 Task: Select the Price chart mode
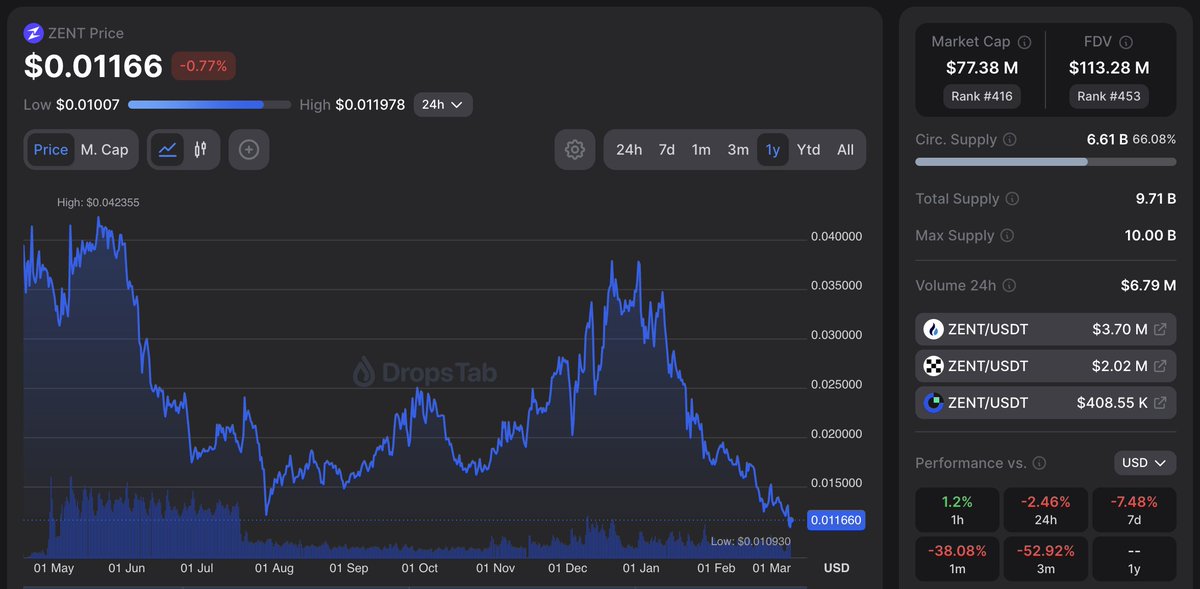tap(51, 149)
